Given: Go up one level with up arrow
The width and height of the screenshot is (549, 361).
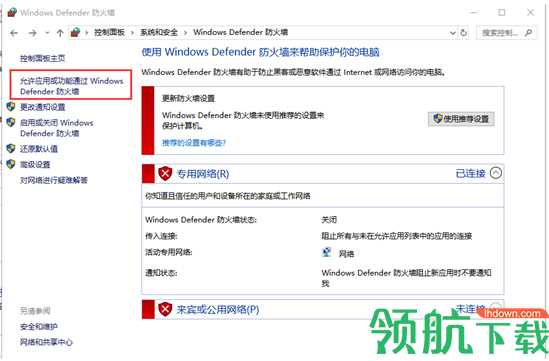Looking at the screenshot, I should 60,33.
